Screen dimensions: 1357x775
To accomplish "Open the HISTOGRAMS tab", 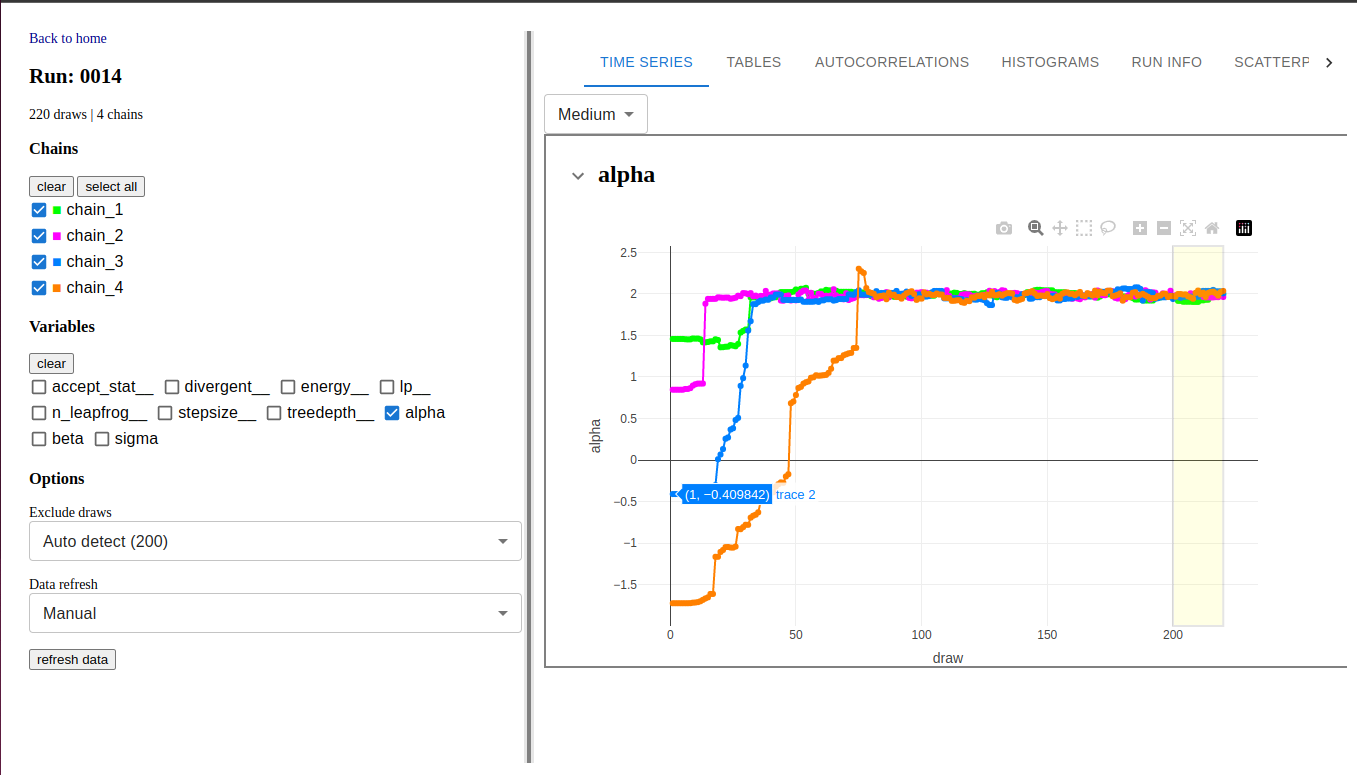I will (x=1050, y=62).
